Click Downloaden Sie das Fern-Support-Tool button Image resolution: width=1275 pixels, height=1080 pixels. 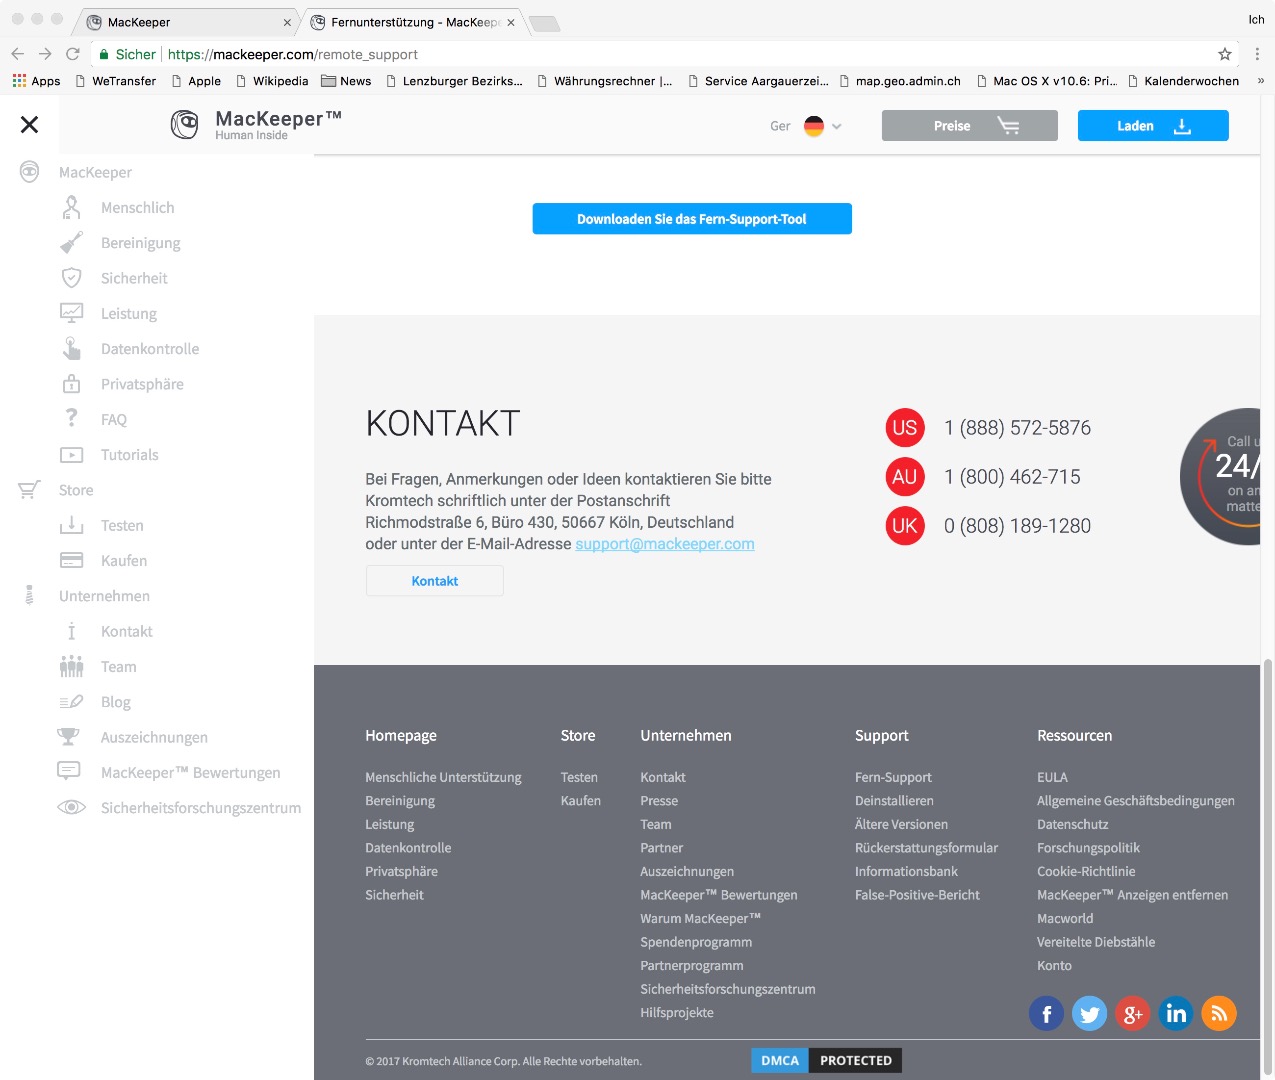coord(692,219)
